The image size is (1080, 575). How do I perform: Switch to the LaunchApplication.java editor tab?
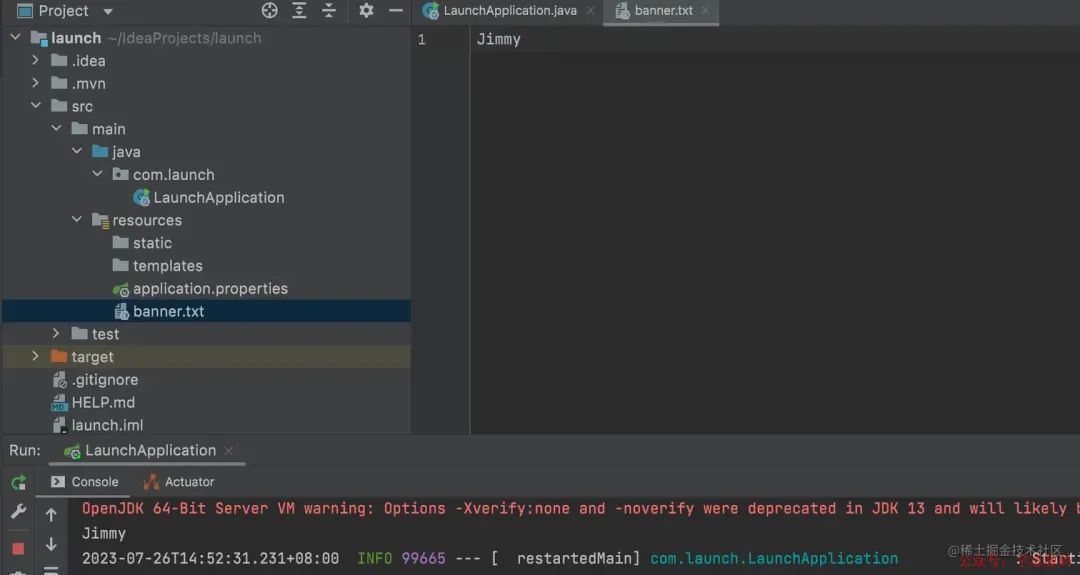pos(510,10)
